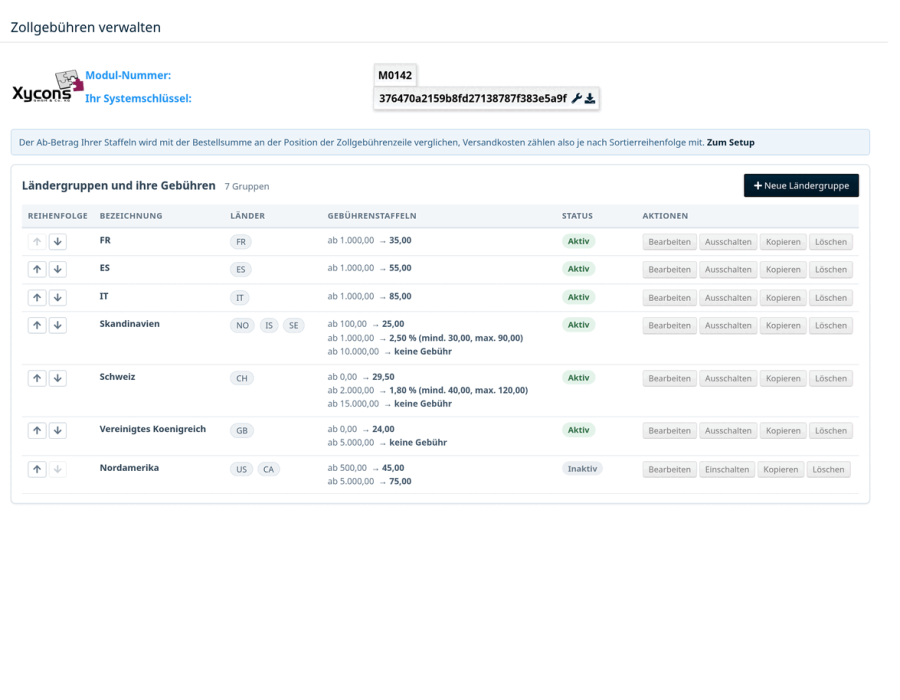Viewport: 900px width, 700px height.
Task: Move the Schweiz group down
Action: [x=57, y=378]
